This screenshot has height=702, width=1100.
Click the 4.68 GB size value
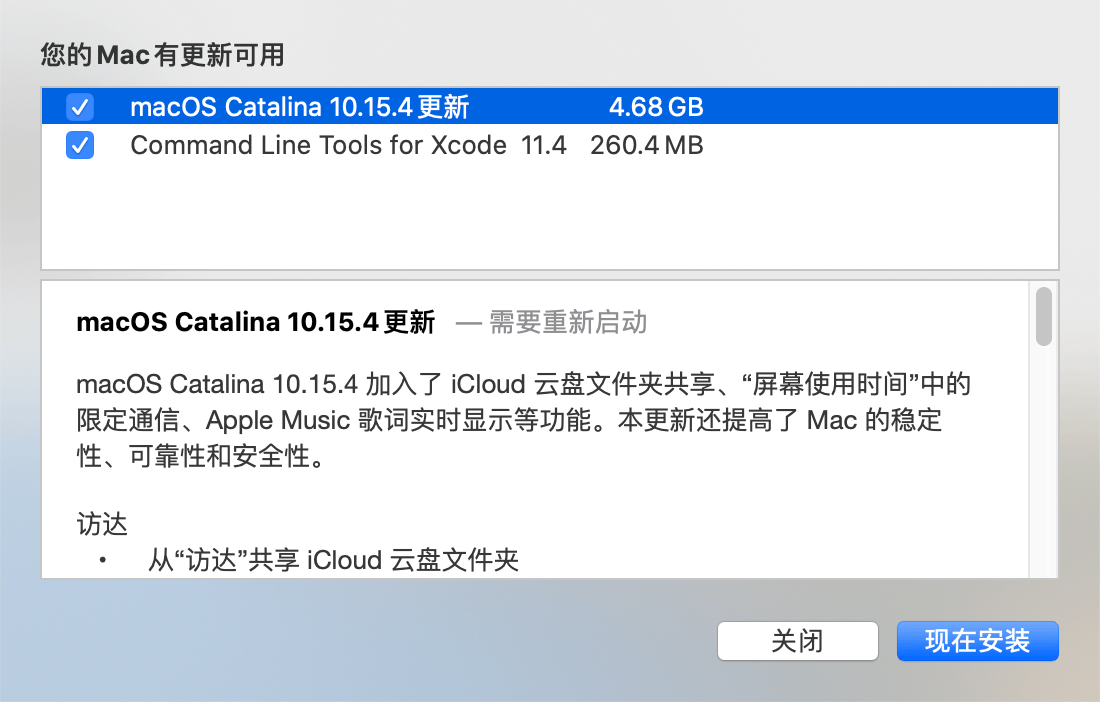[x=656, y=106]
